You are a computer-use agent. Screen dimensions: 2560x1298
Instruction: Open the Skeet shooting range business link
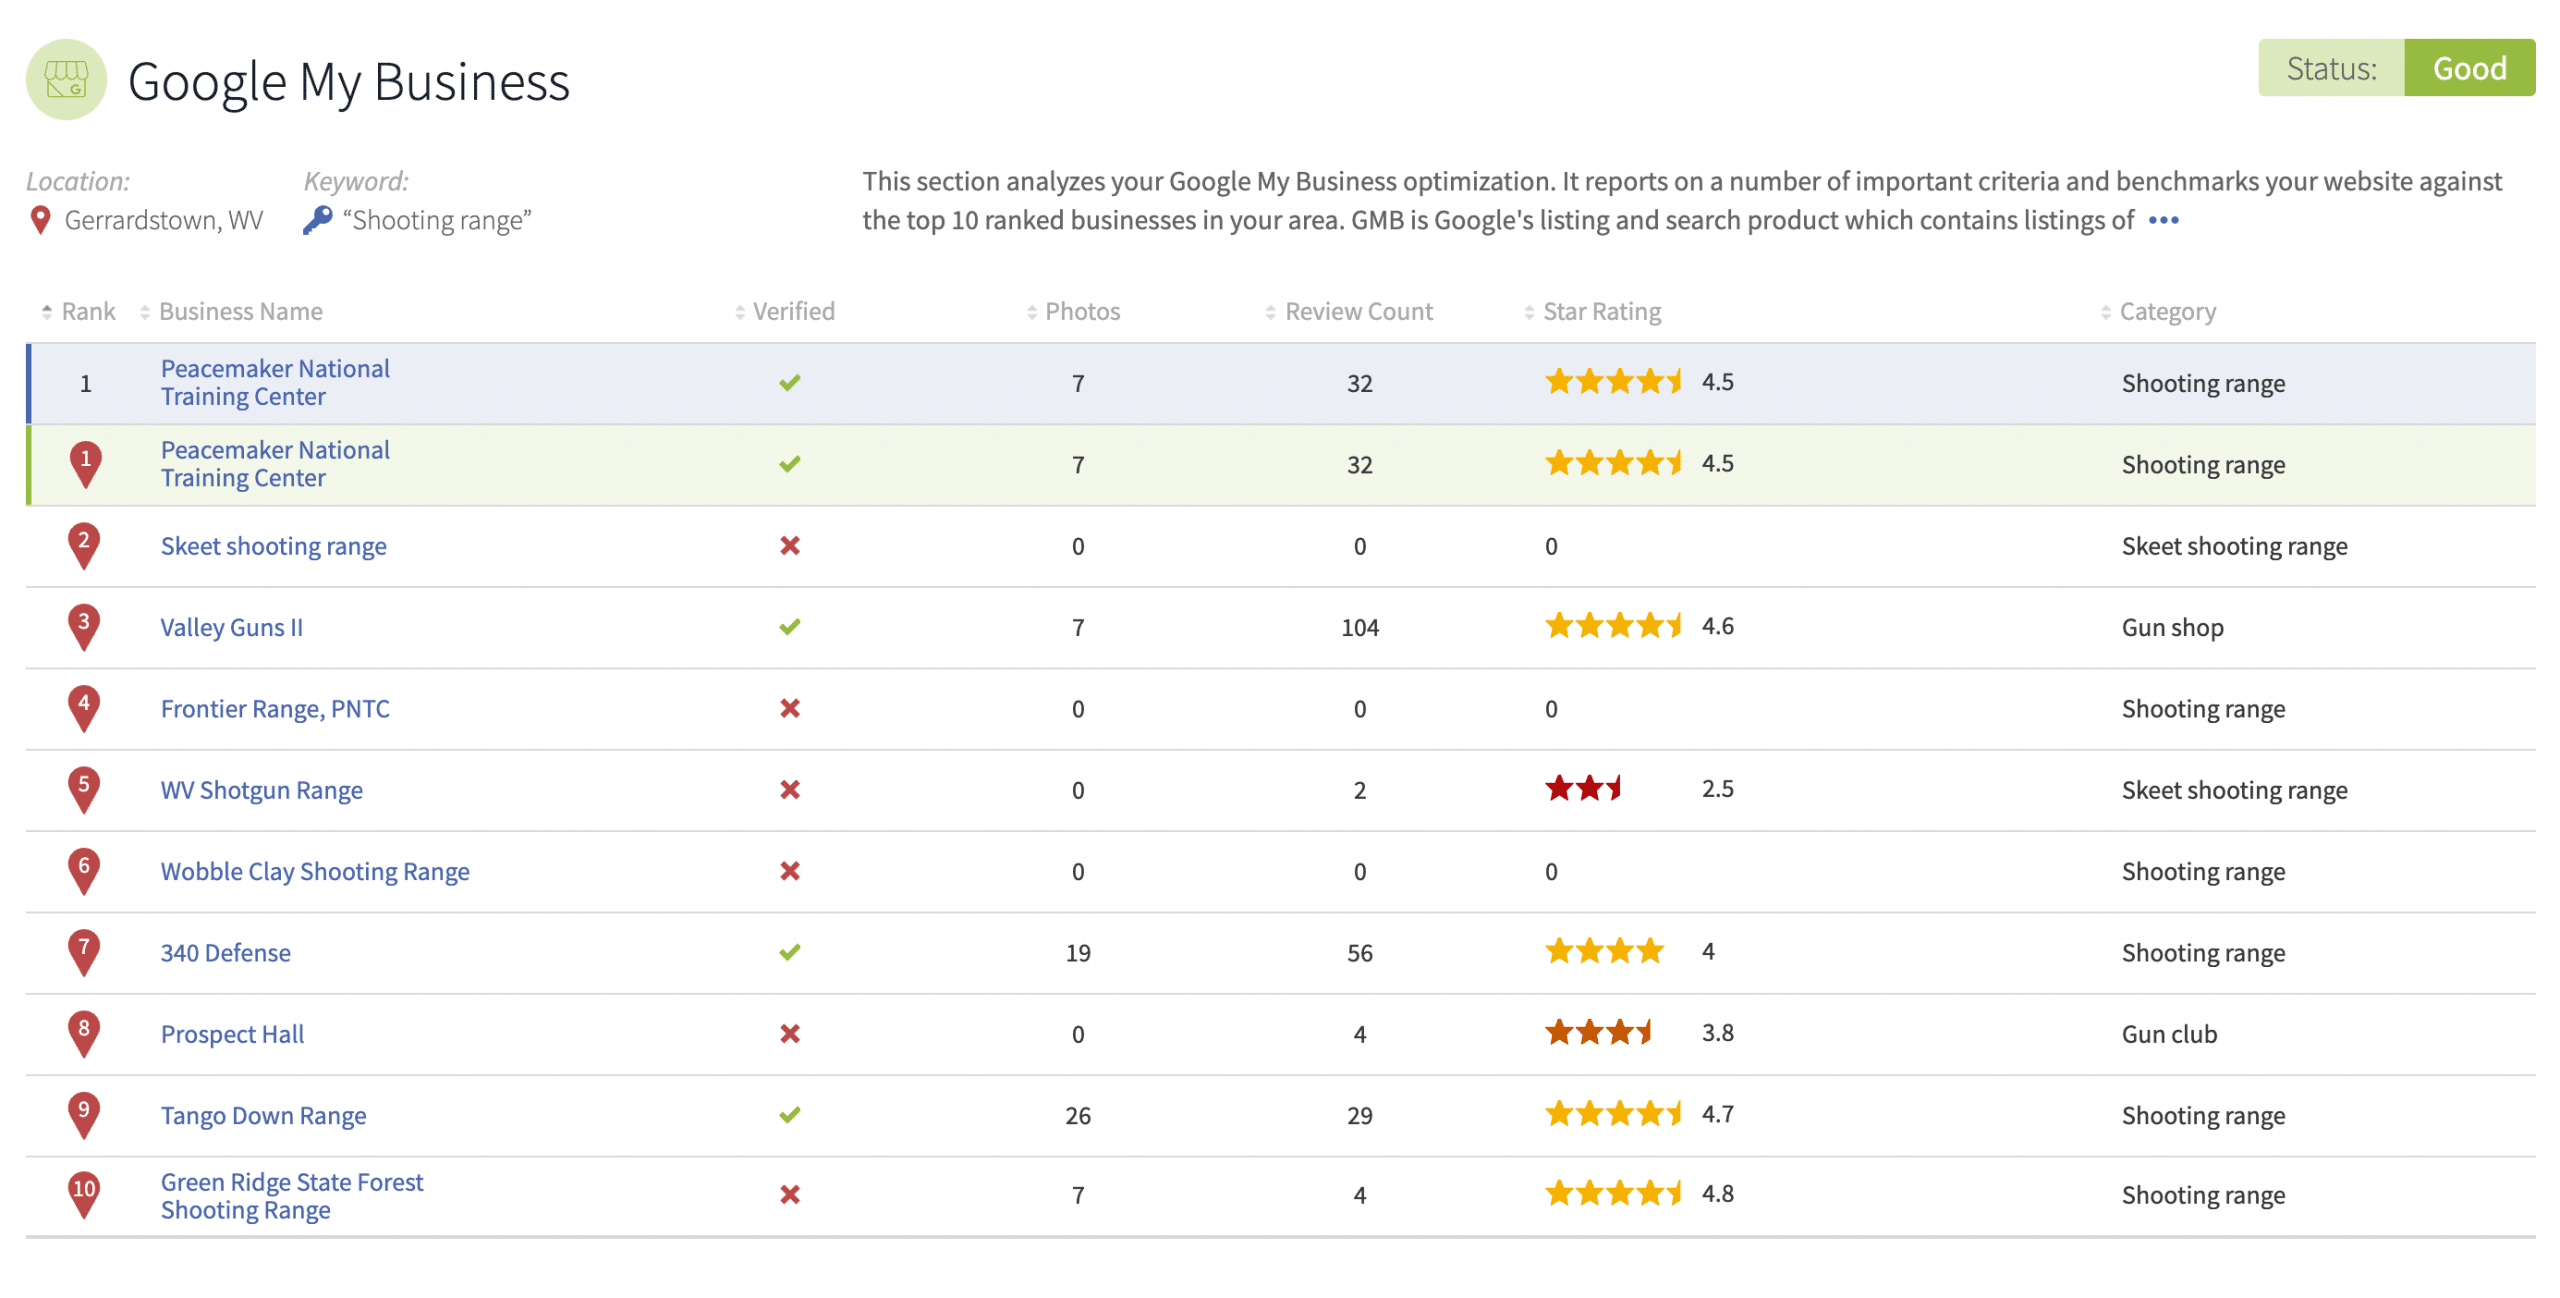tap(273, 546)
